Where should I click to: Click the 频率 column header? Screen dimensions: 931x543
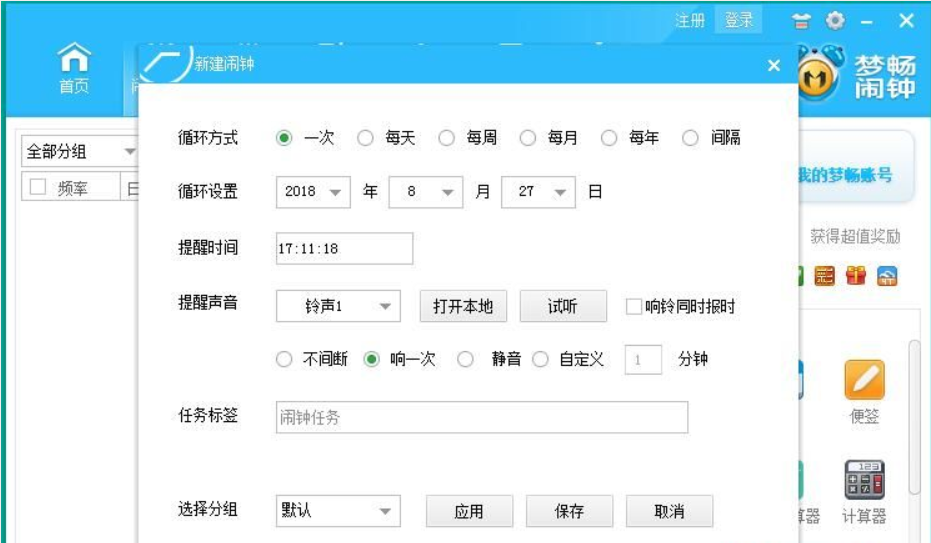[x=72, y=189]
